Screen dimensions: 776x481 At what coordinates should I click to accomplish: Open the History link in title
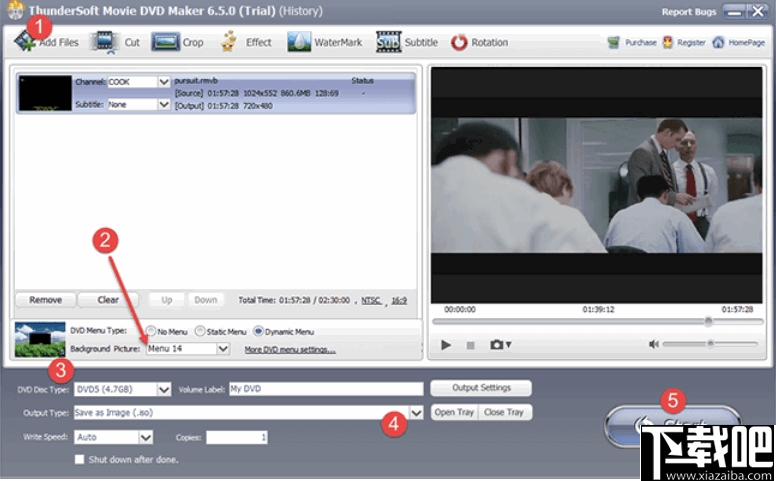click(x=301, y=11)
